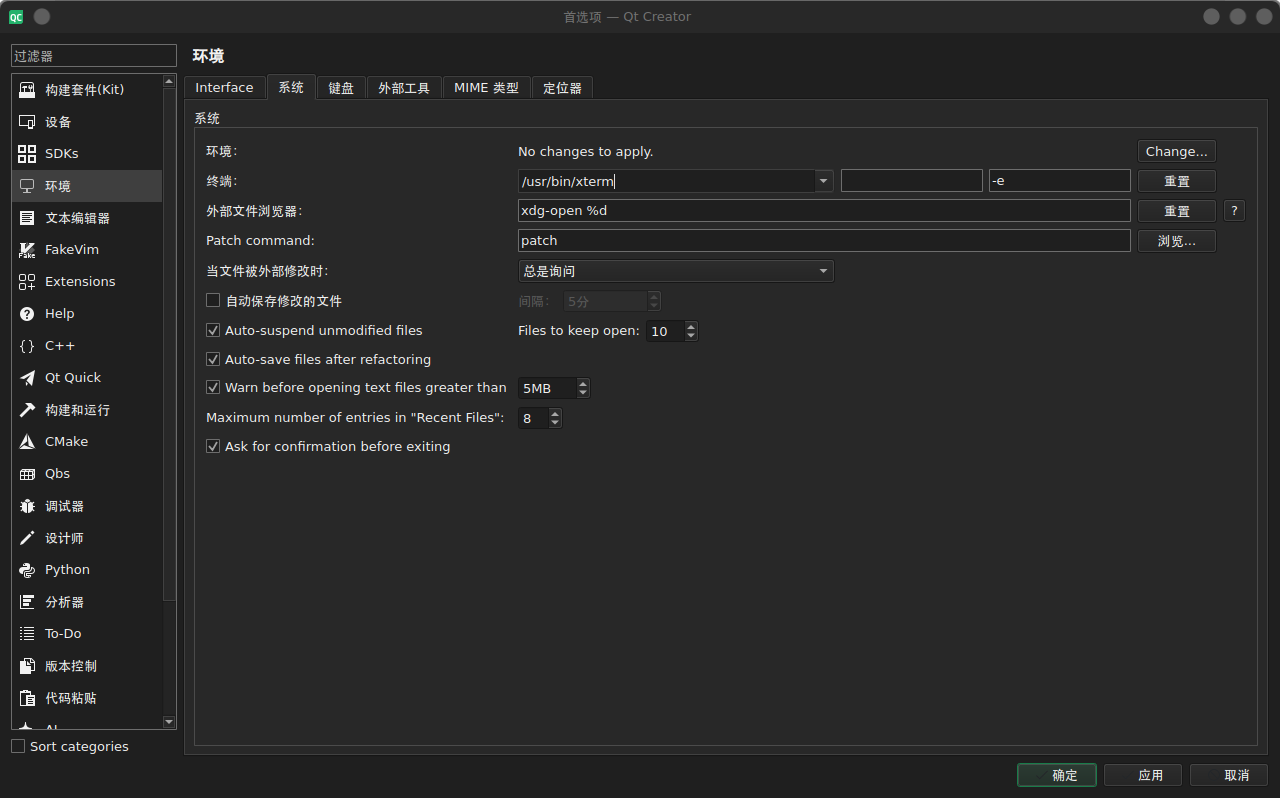Focus the Patch command field containing patch
The image size is (1280, 798).
824,241
